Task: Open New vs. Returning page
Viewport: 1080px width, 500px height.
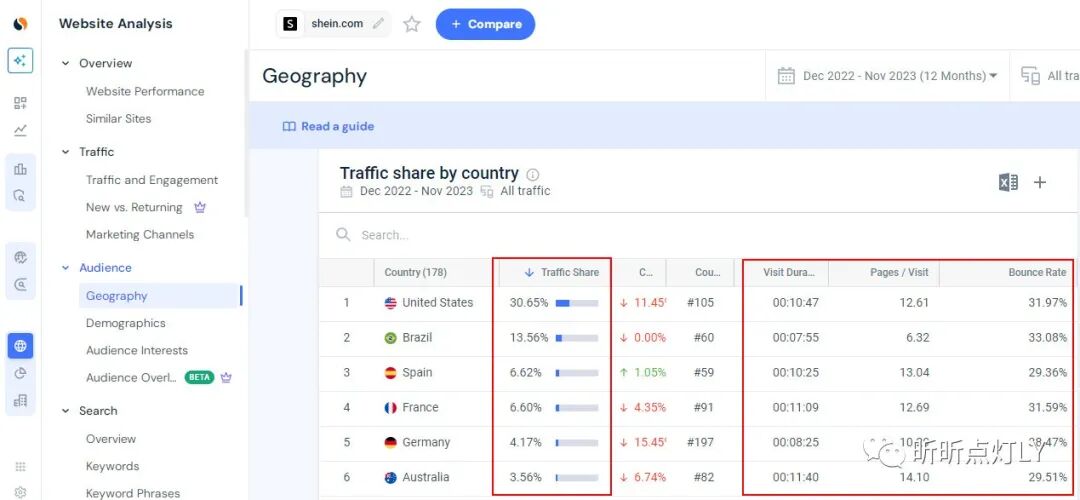Action: click(x=134, y=207)
